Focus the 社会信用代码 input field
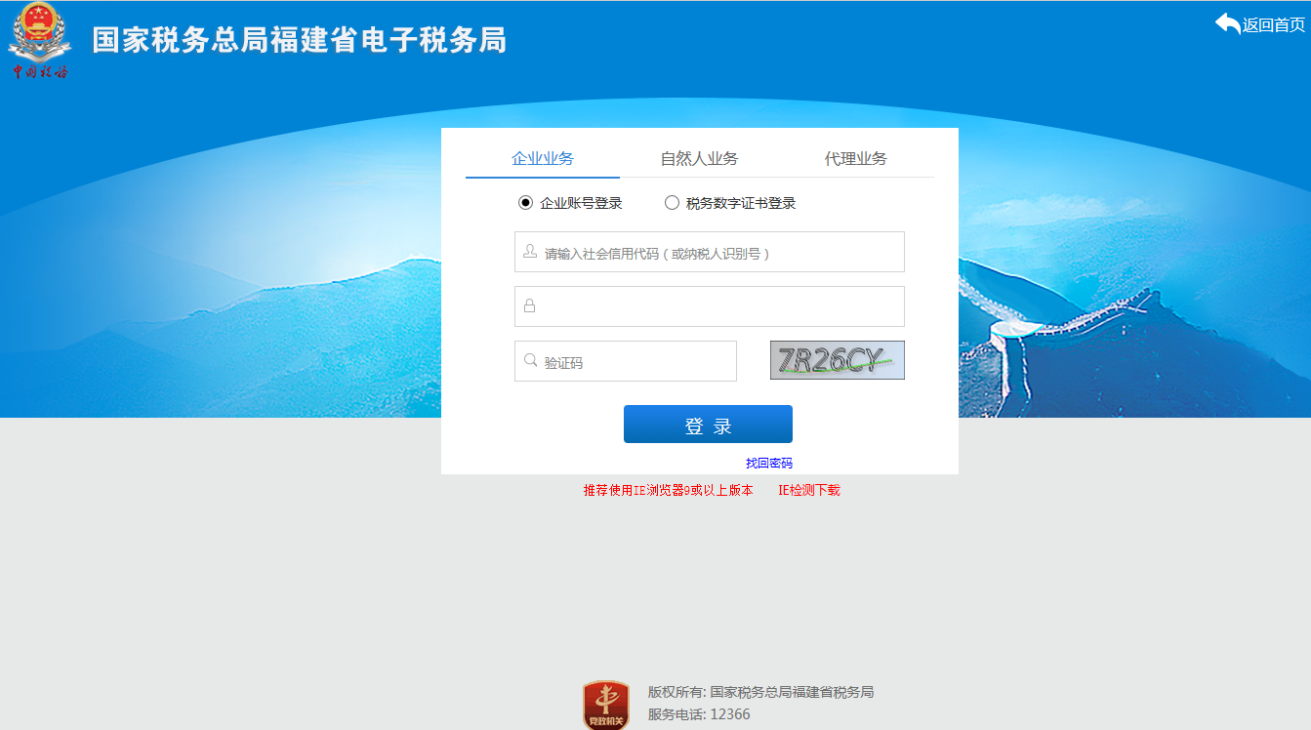Screen dimensions: 1311x730 click(x=720, y=252)
